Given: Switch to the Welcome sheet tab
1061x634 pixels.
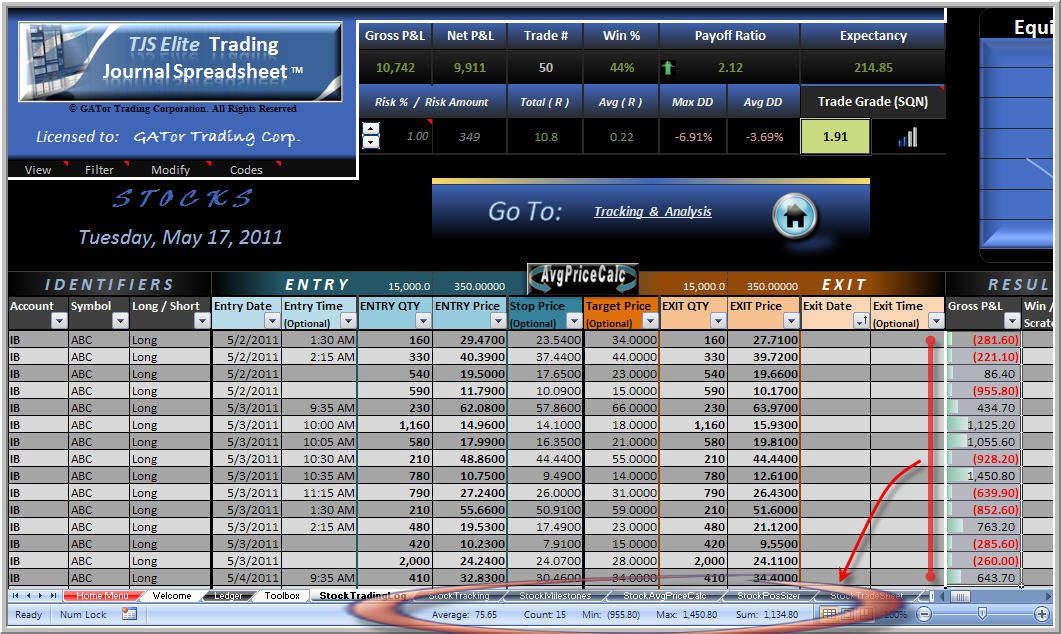Looking at the screenshot, I should (x=172, y=595).
